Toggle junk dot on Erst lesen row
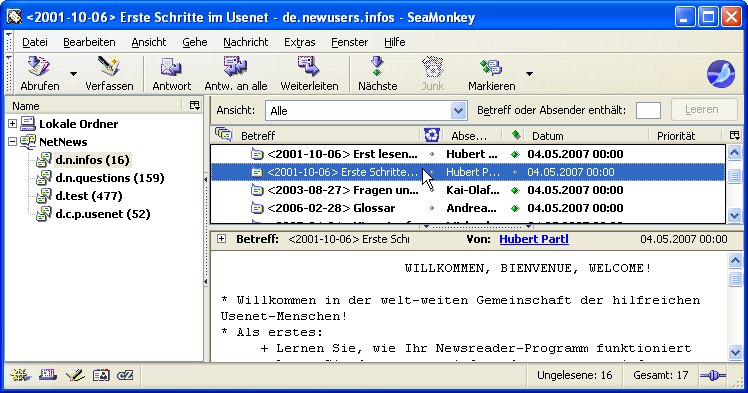 pos(432,154)
